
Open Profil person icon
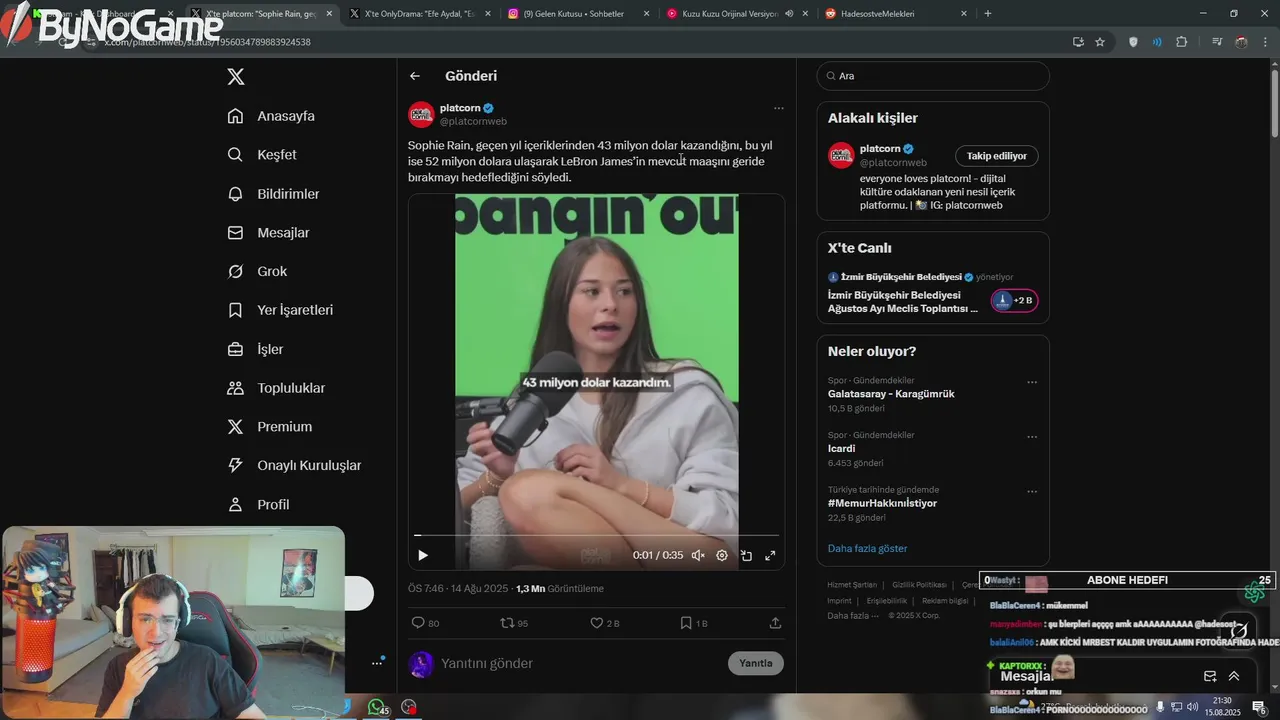(235, 504)
